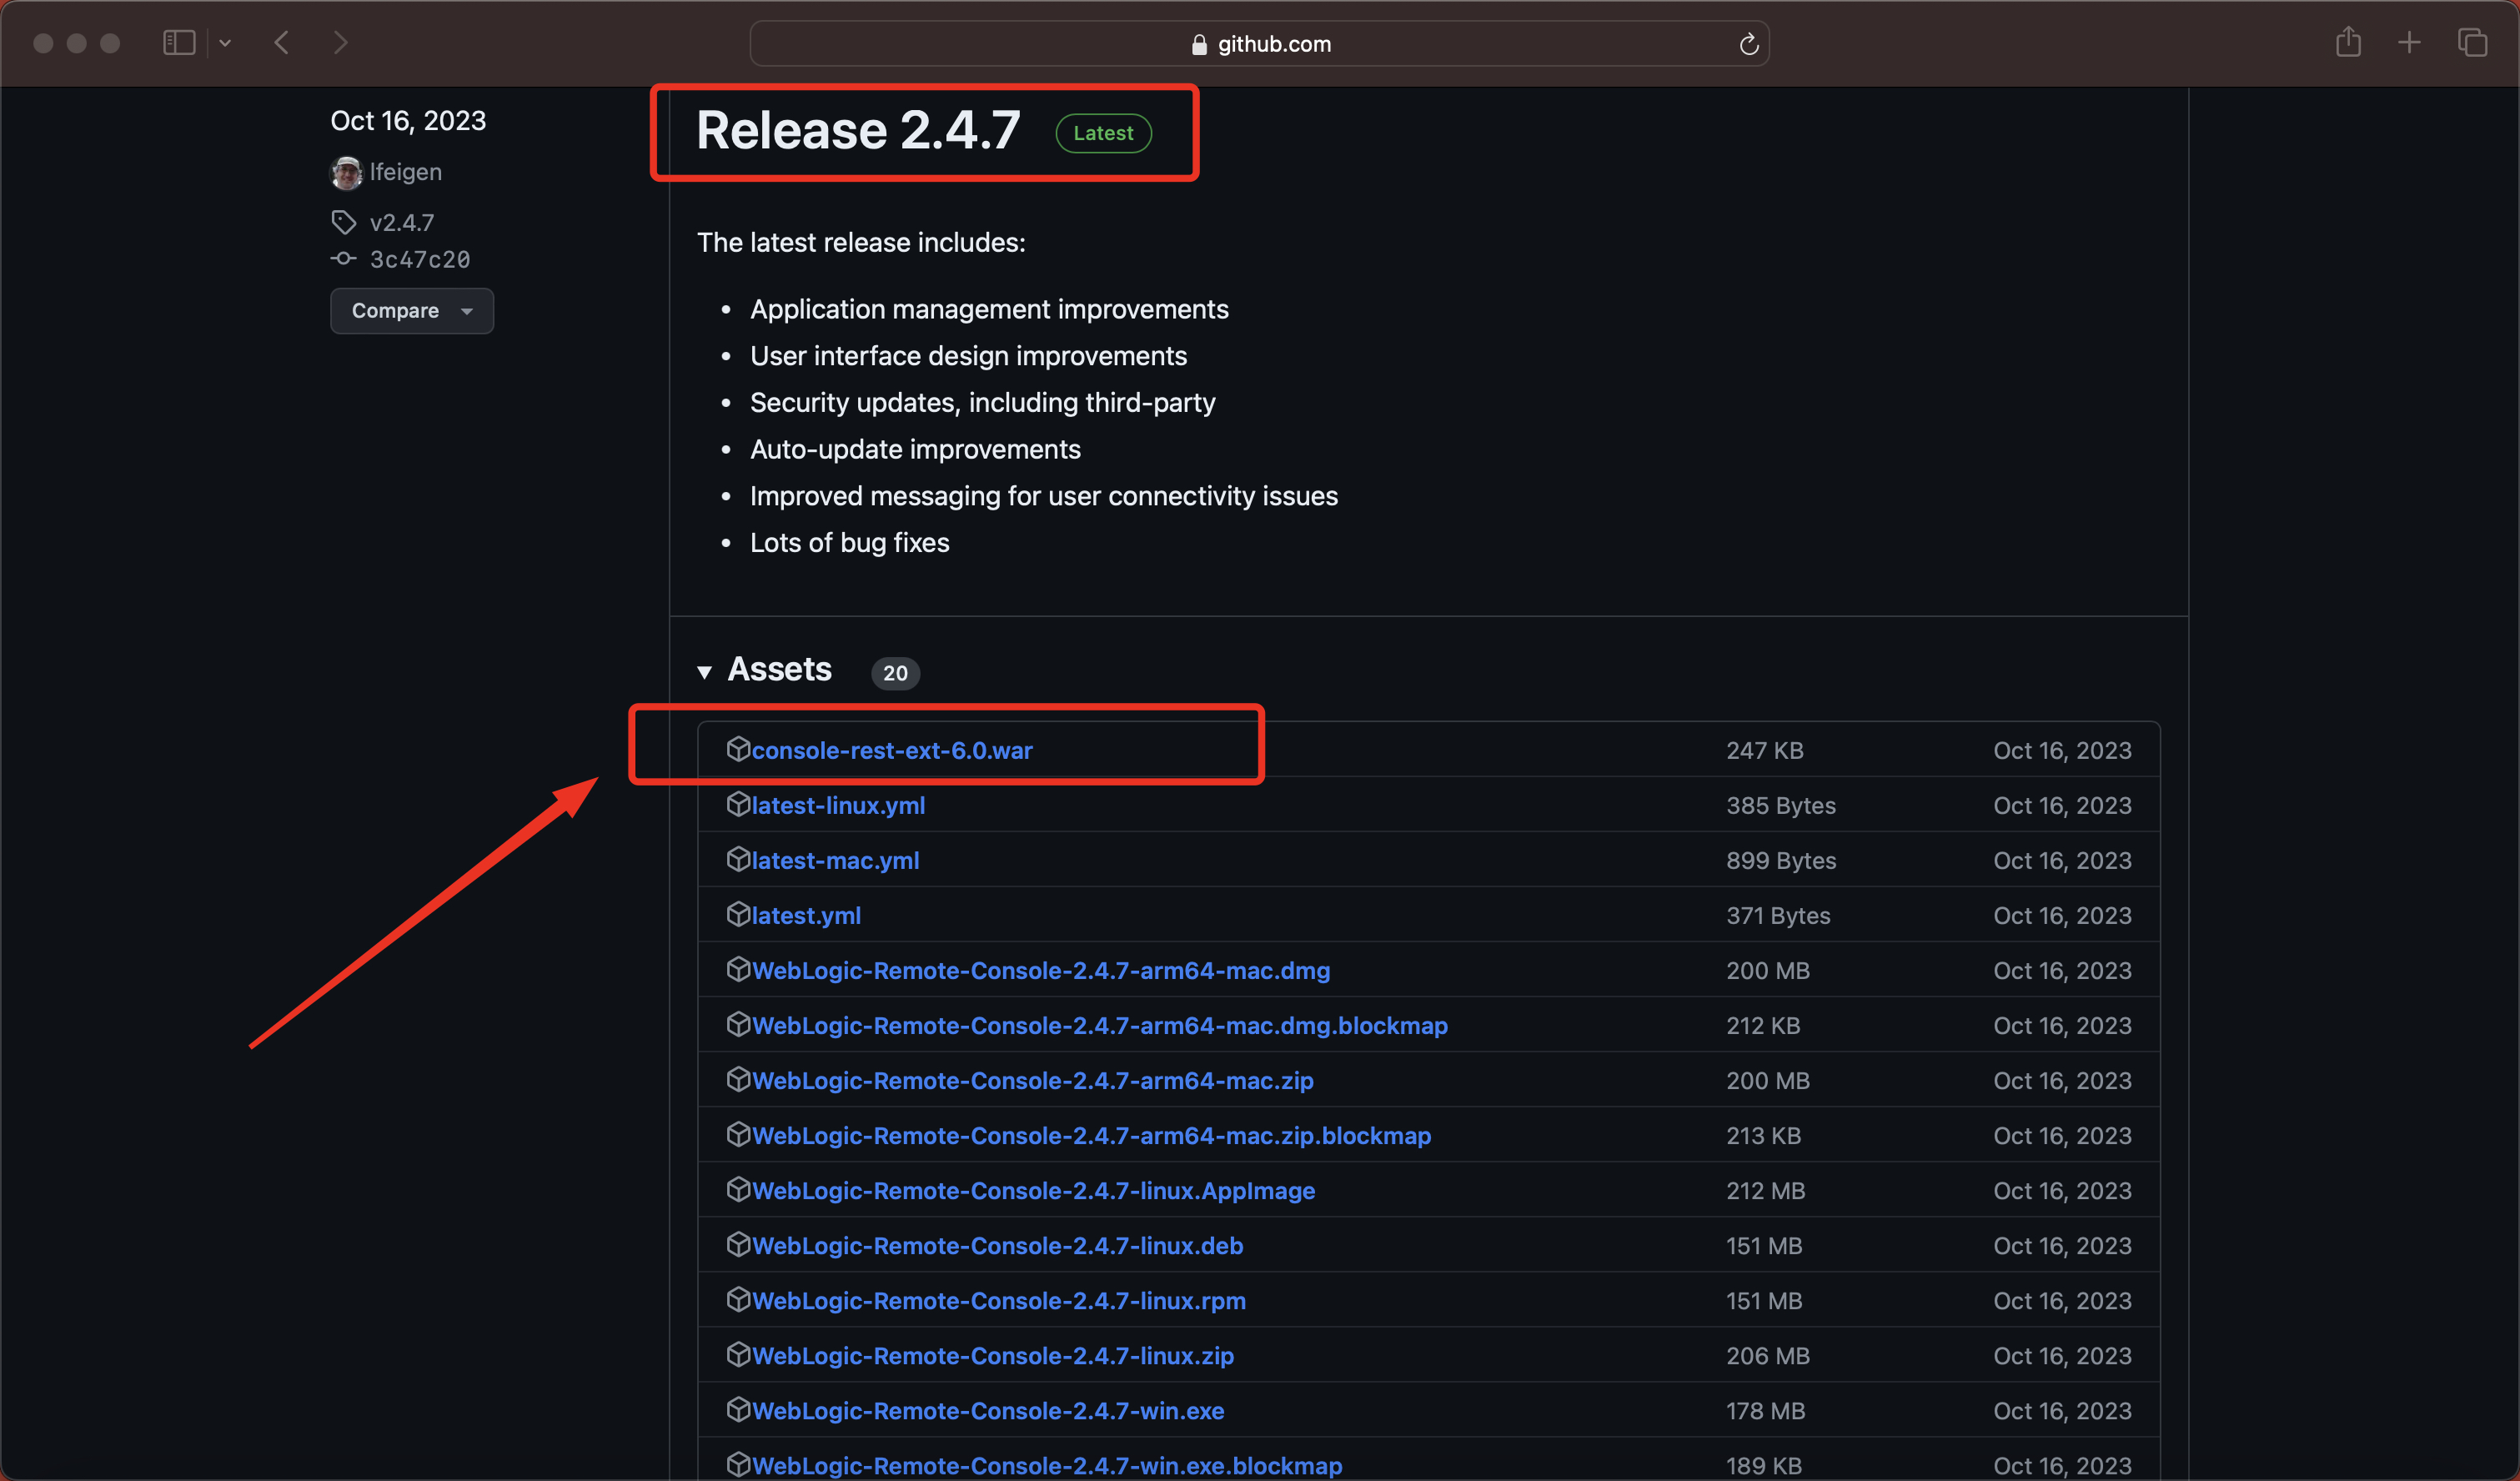Screen dimensions: 2520x1481
Task: Download WebLogic-Remote-Console-2.4.7-linux.deb package
Action: point(997,1245)
